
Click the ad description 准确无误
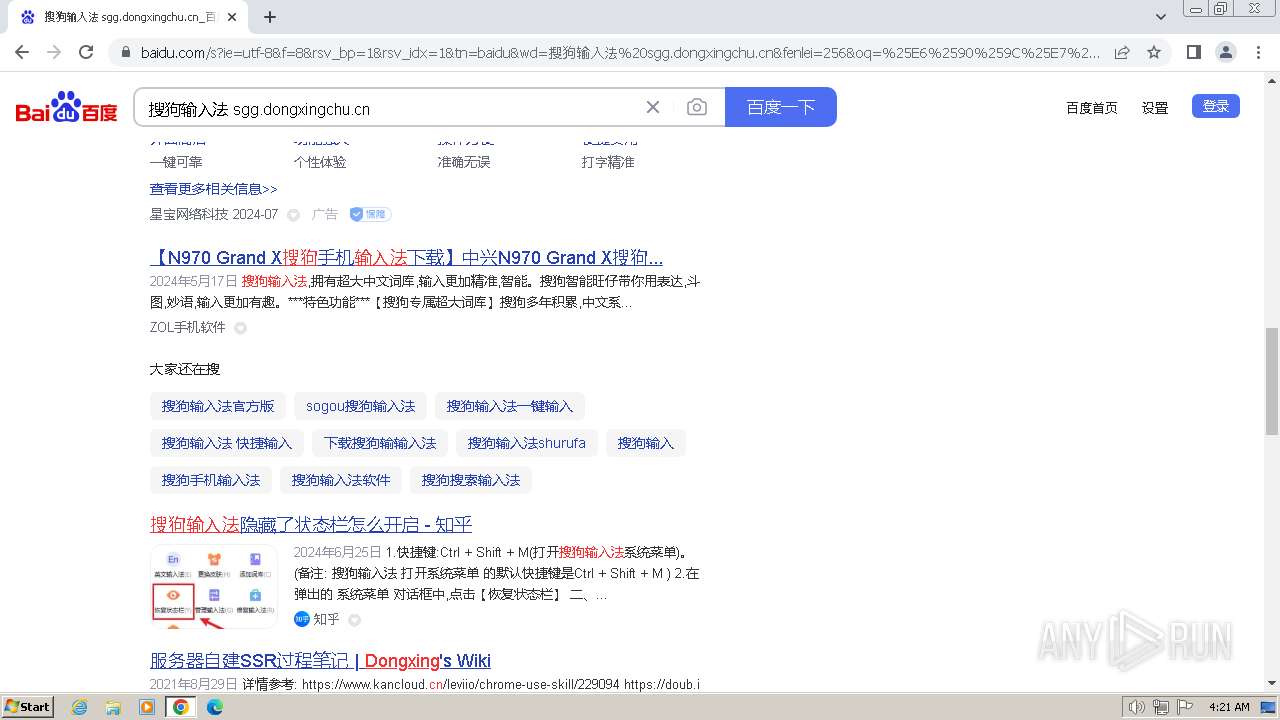pyautogui.click(x=464, y=162)
